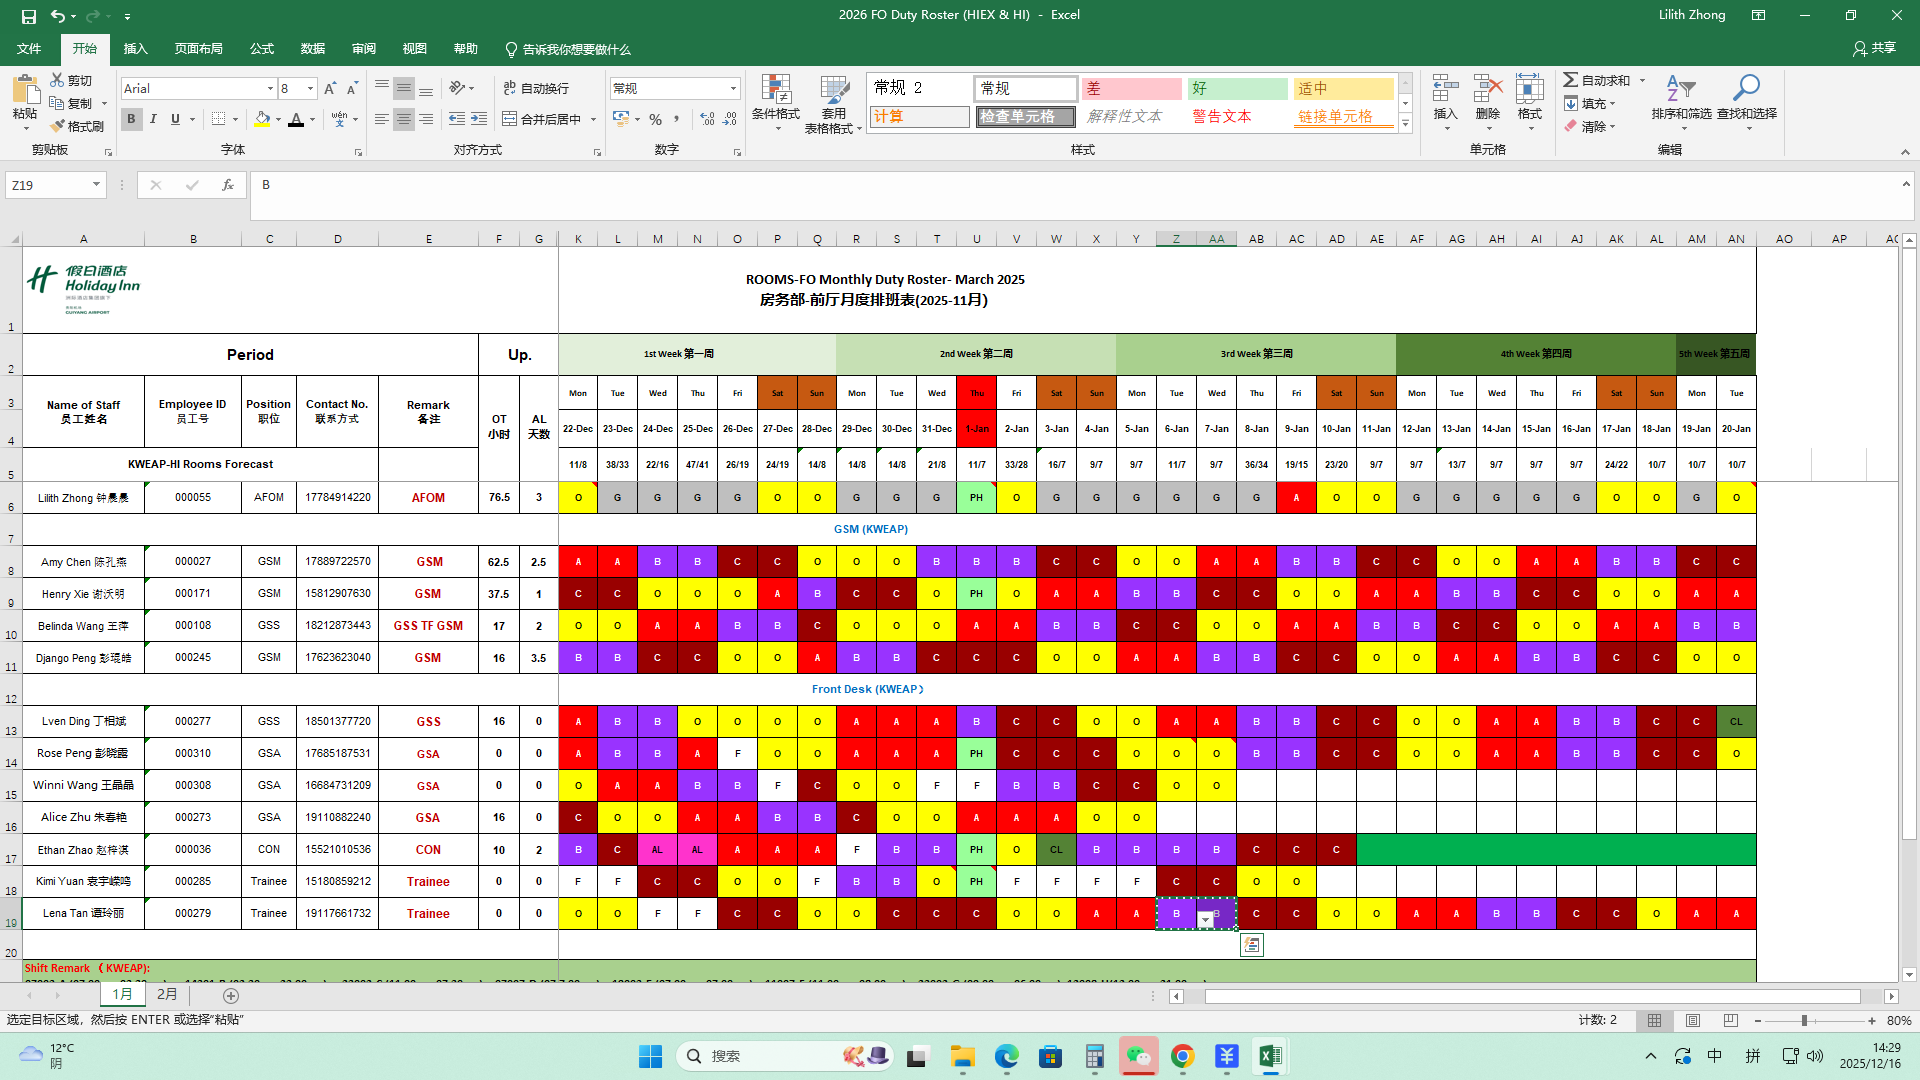The height and width of the screenshot is (1080, 1920).
Task: Open the Name Box dropdown arrow
Action: (x=96, y=185)
